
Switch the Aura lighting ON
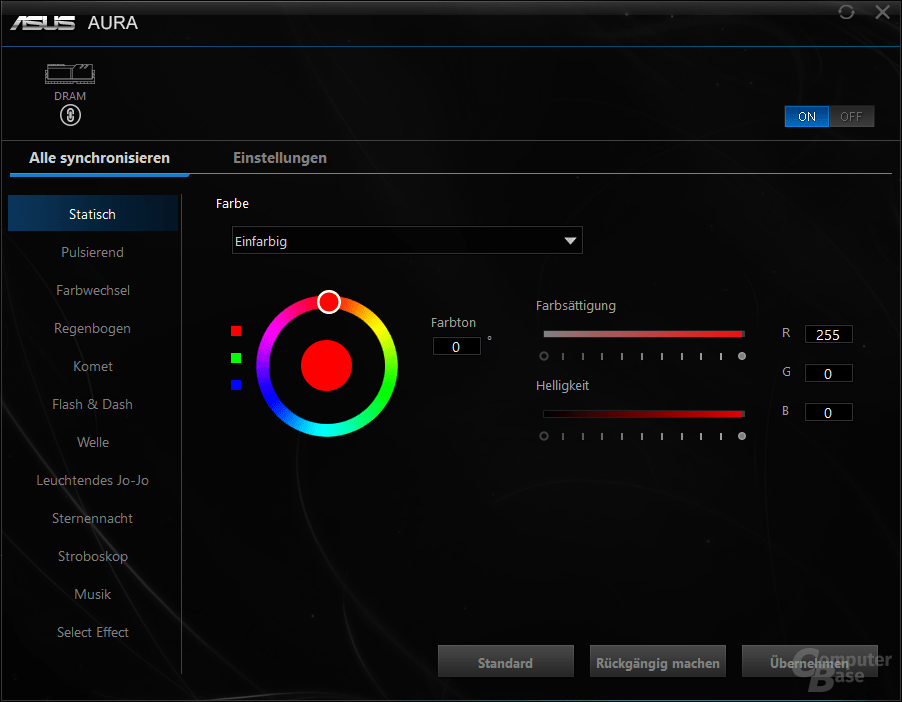coord(806,116)
